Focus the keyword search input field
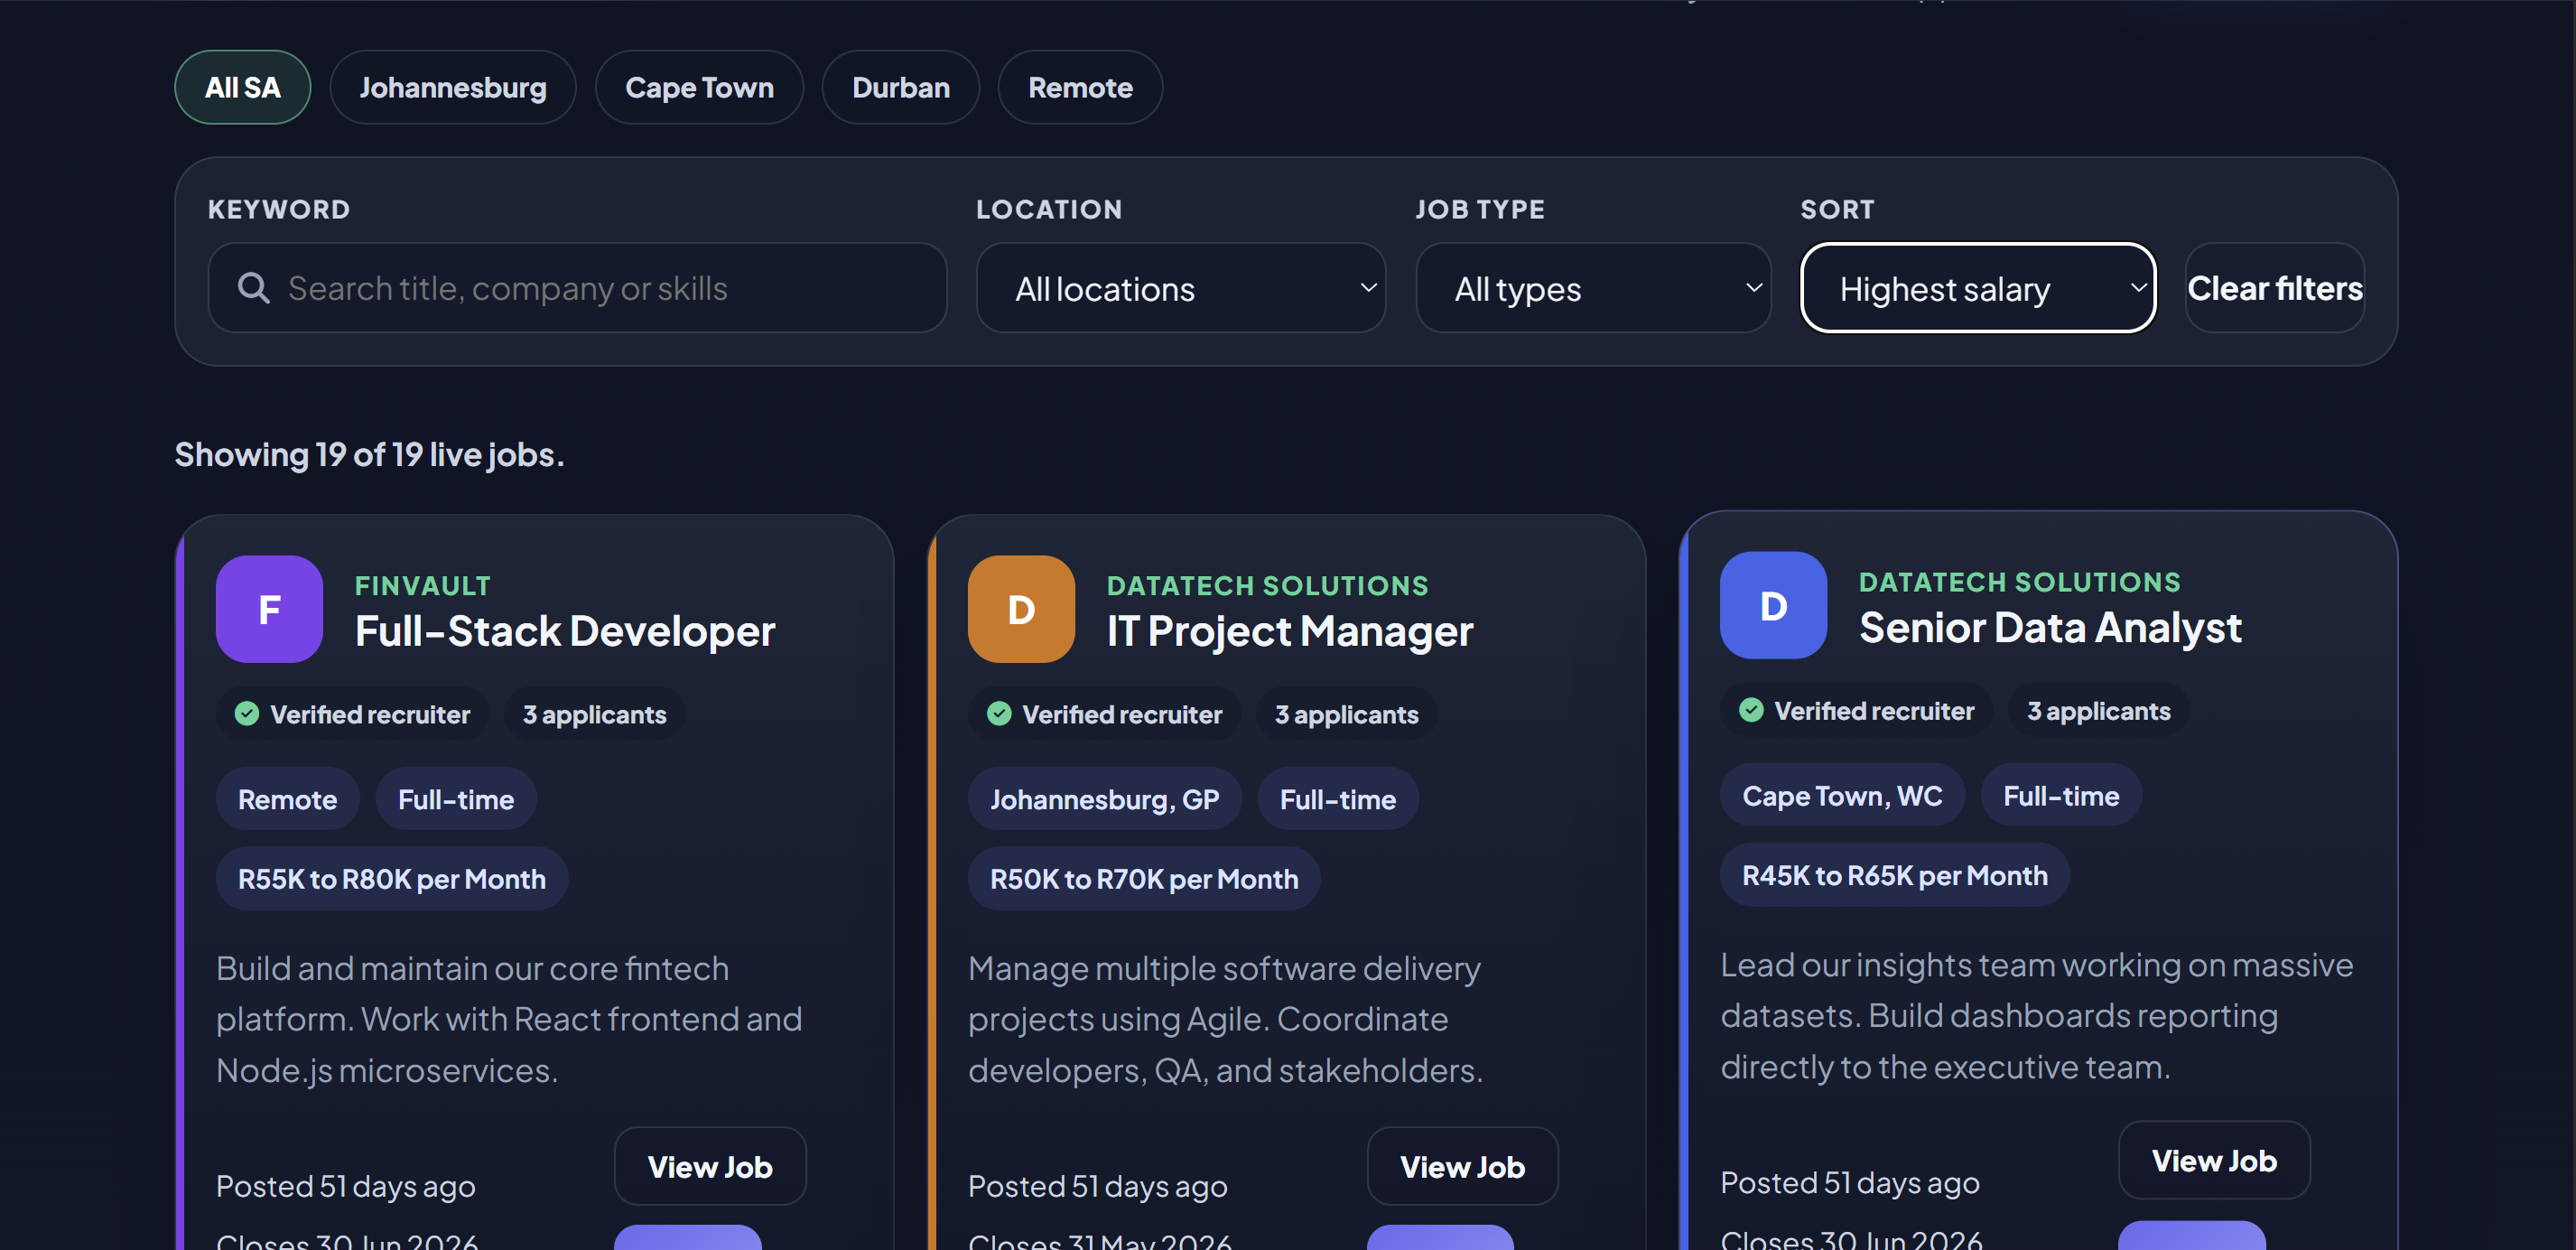 pos(577,288)
